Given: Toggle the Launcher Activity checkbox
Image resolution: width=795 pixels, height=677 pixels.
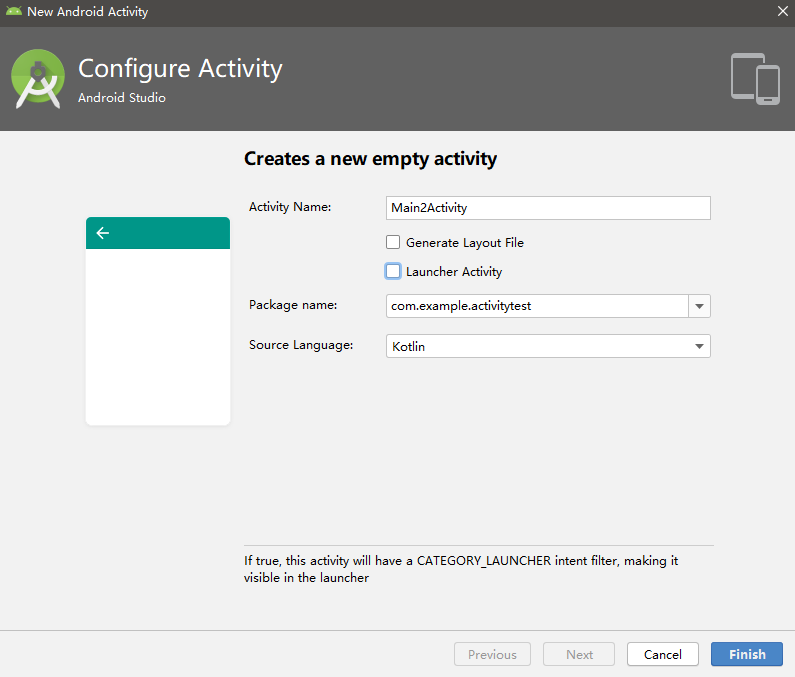Looking at the screenshot, I should [x=393, y=271].
